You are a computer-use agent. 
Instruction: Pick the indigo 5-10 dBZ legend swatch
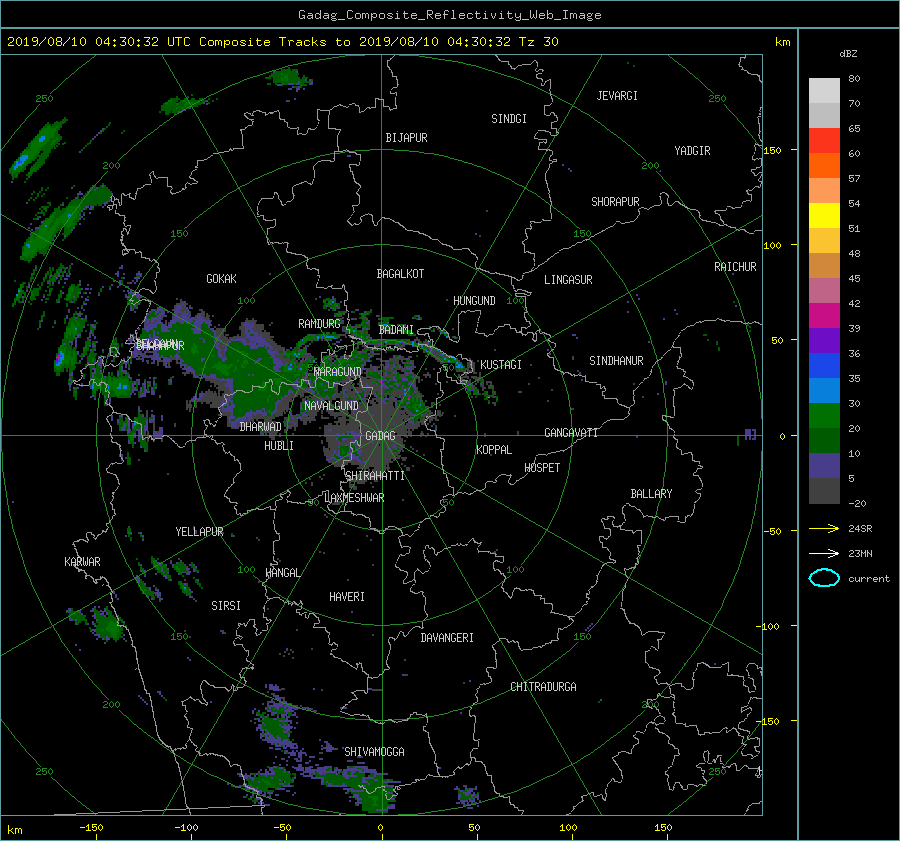pos(824,465)
